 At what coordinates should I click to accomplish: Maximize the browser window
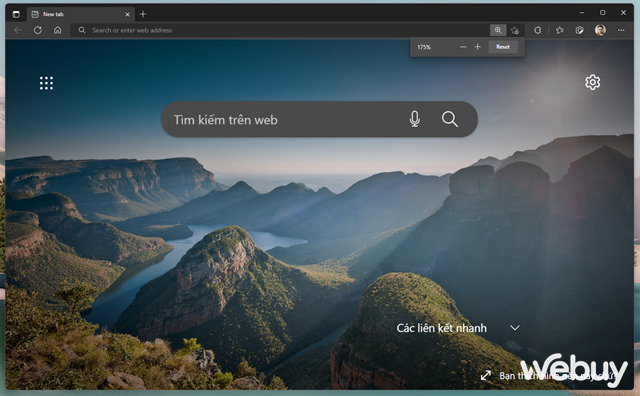[x=602, y=13]
